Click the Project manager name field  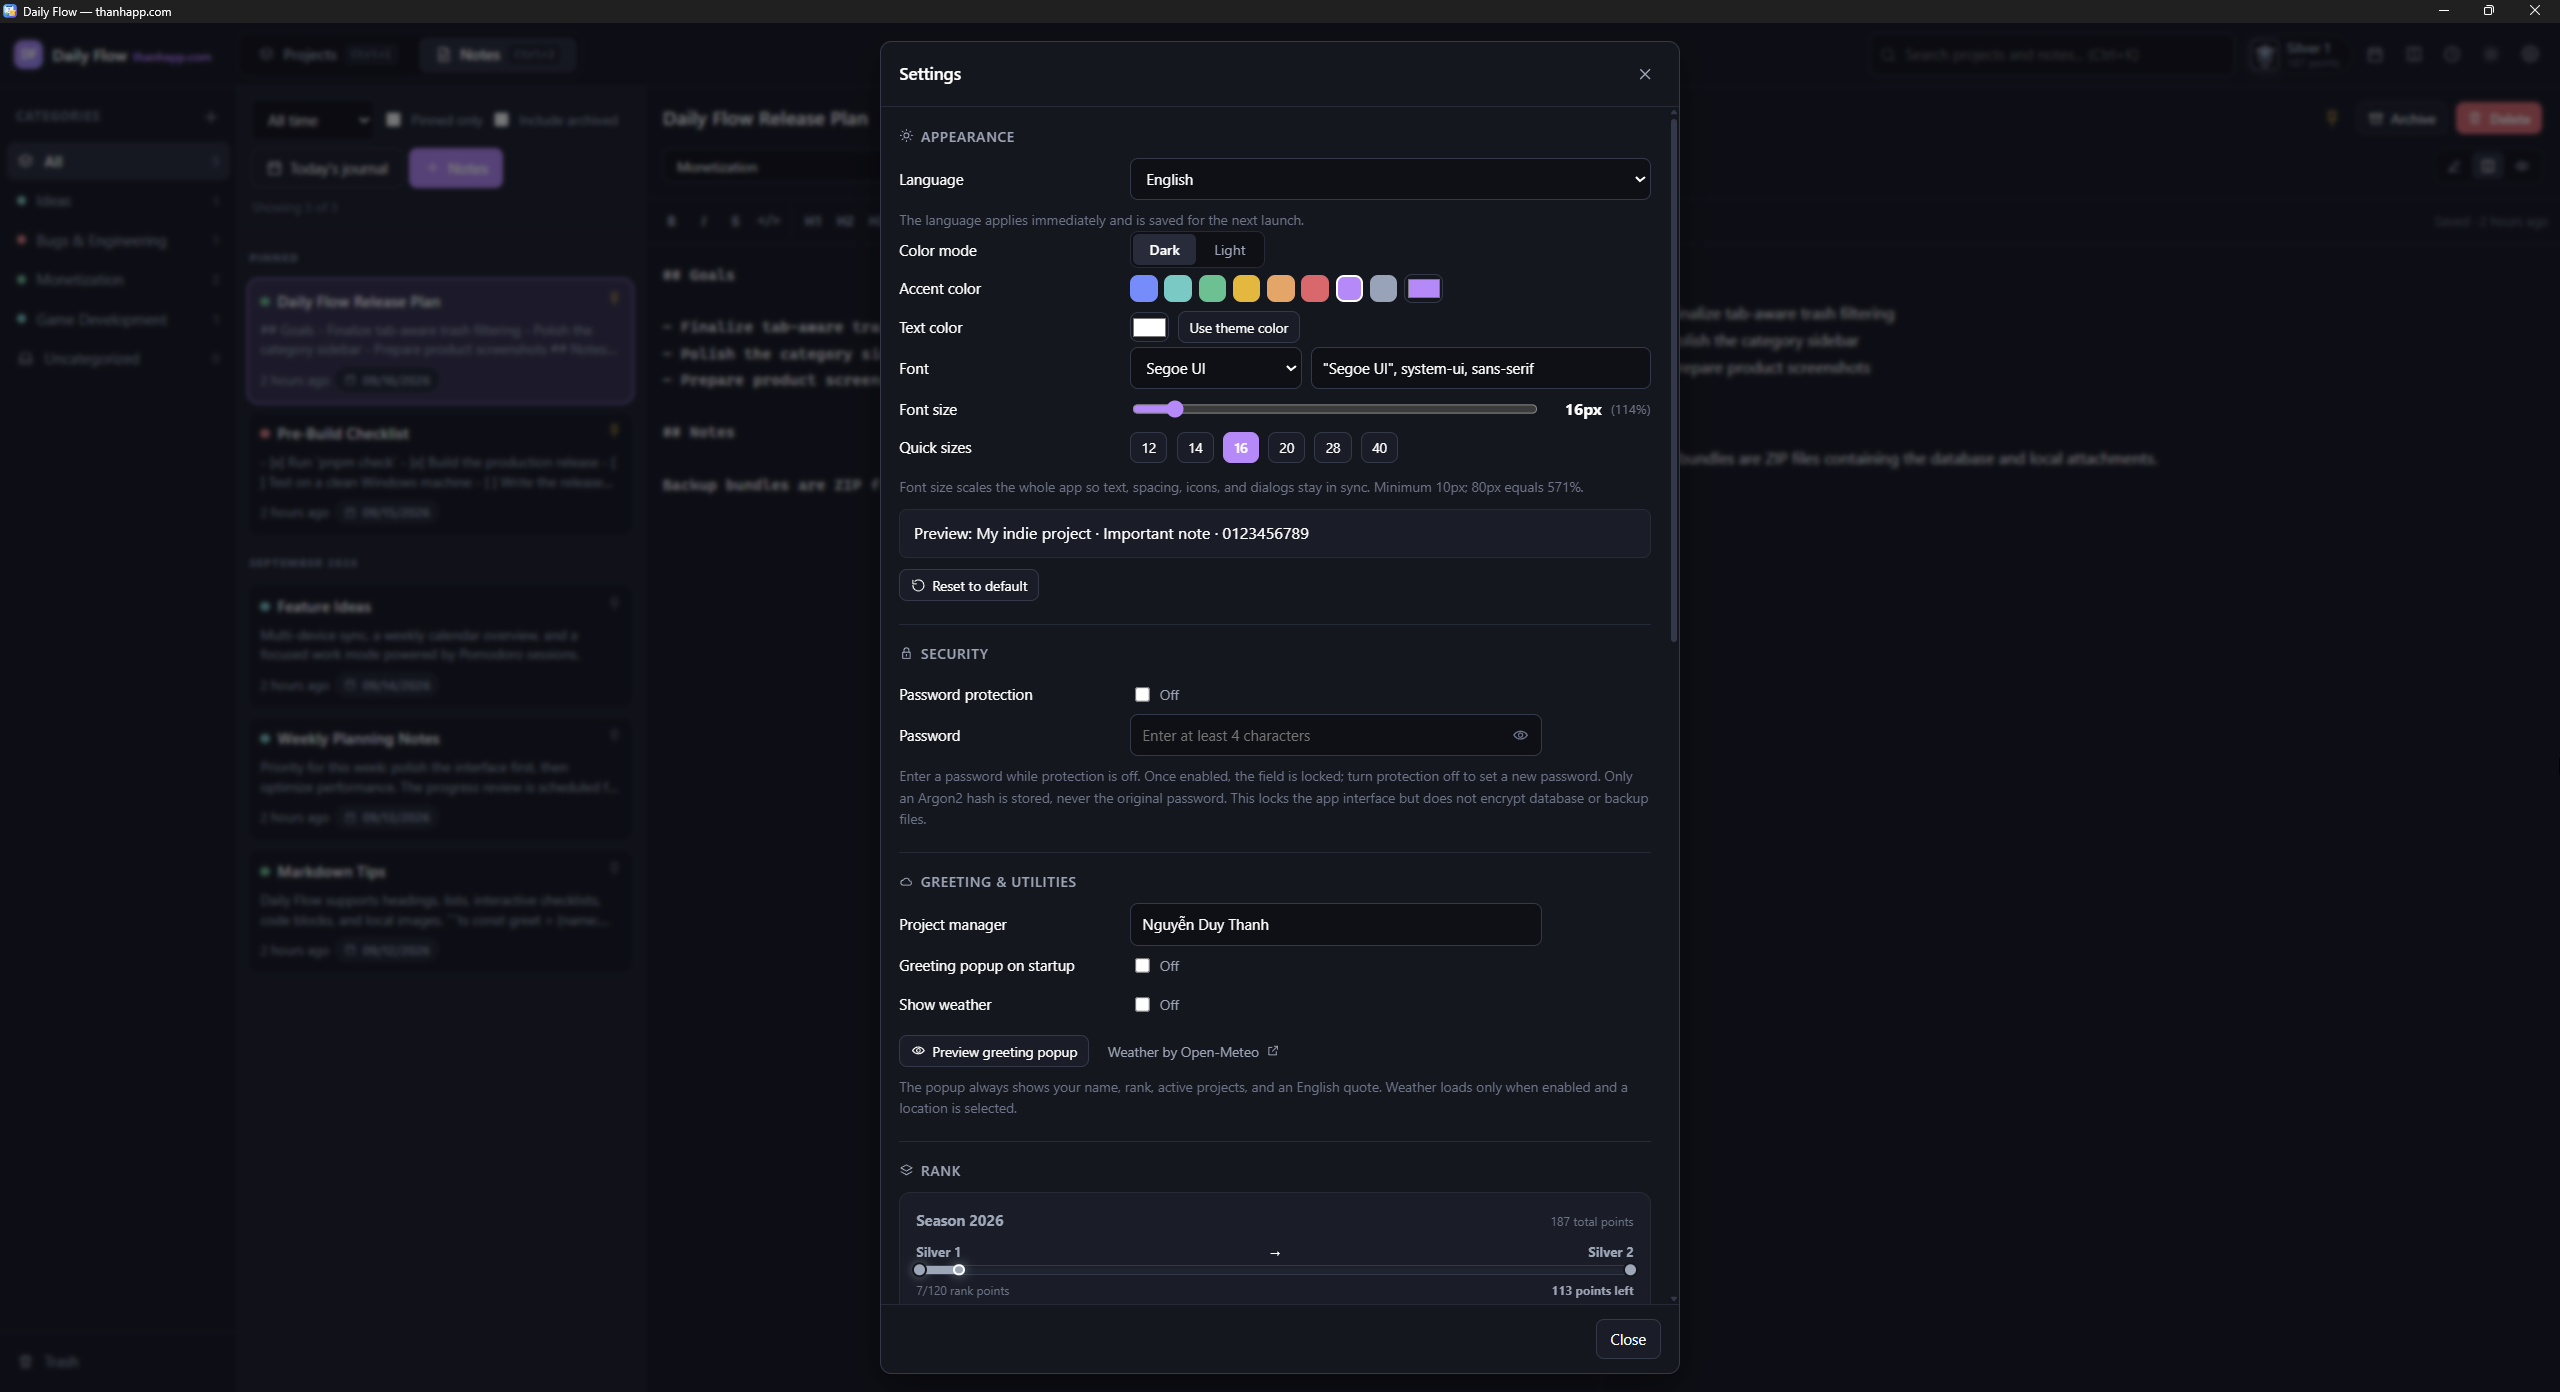click(1335, 924)
